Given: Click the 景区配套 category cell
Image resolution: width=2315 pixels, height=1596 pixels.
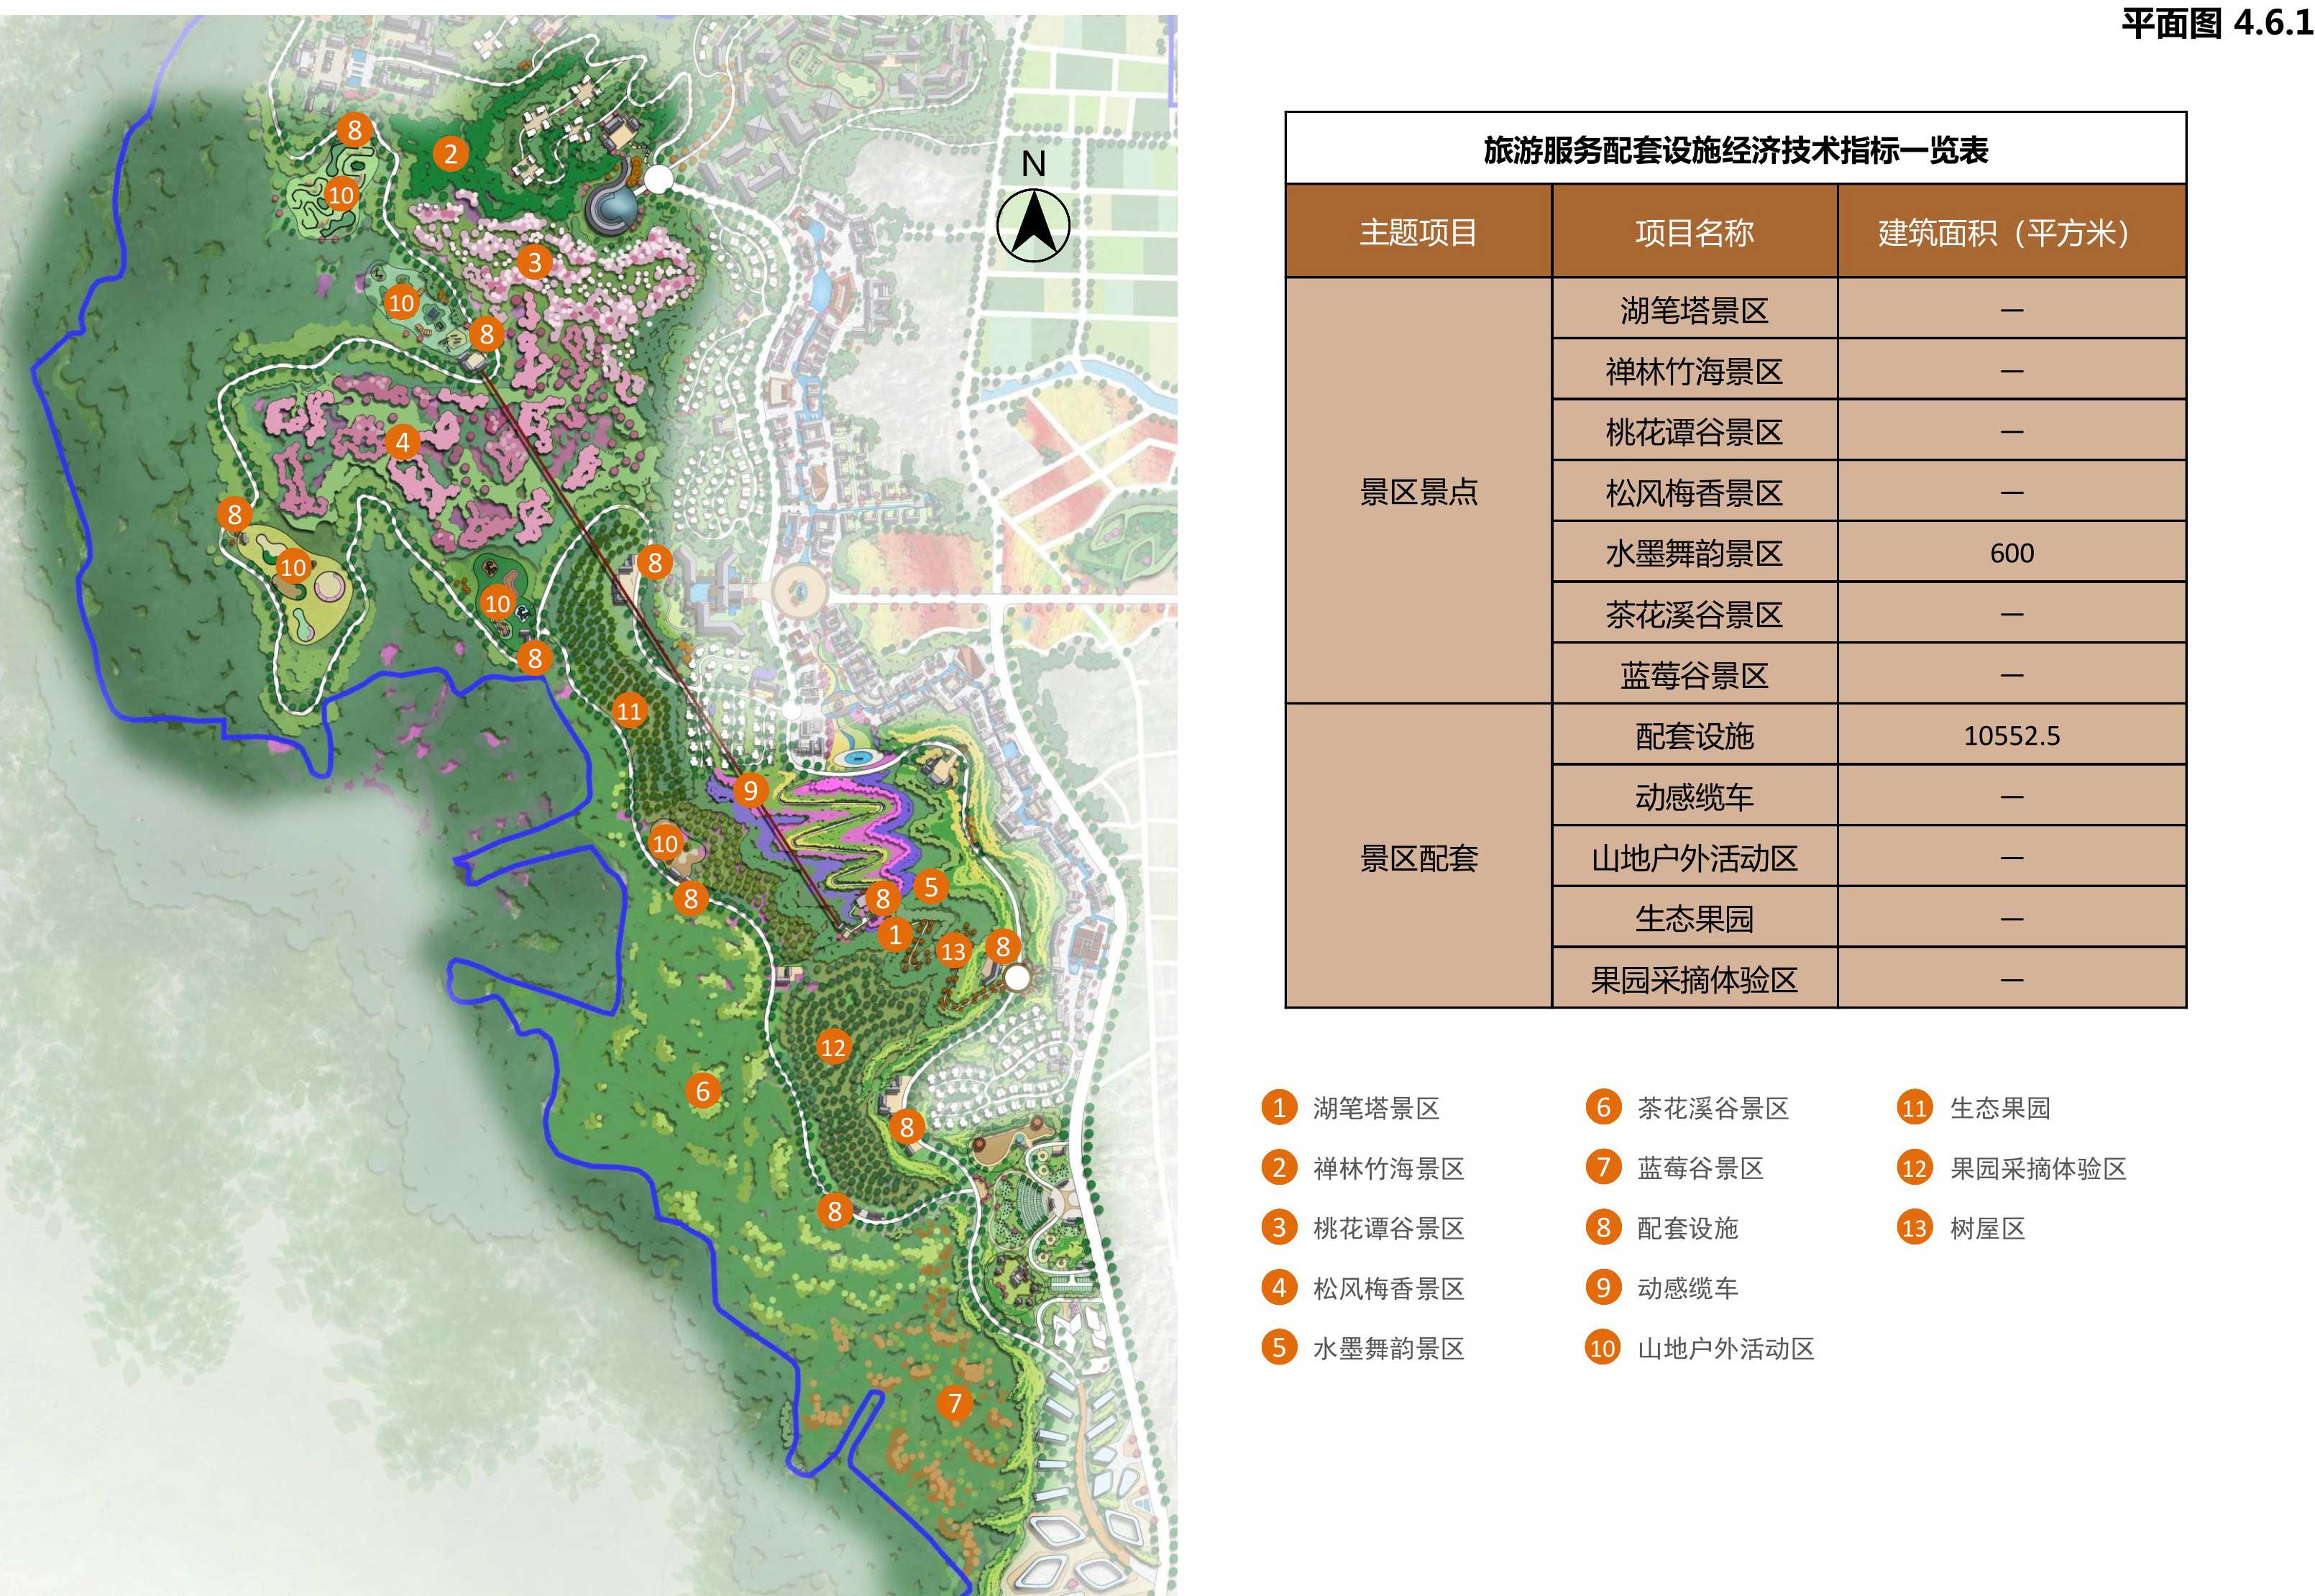Looking at the screenshot, I should point(1418,858).
